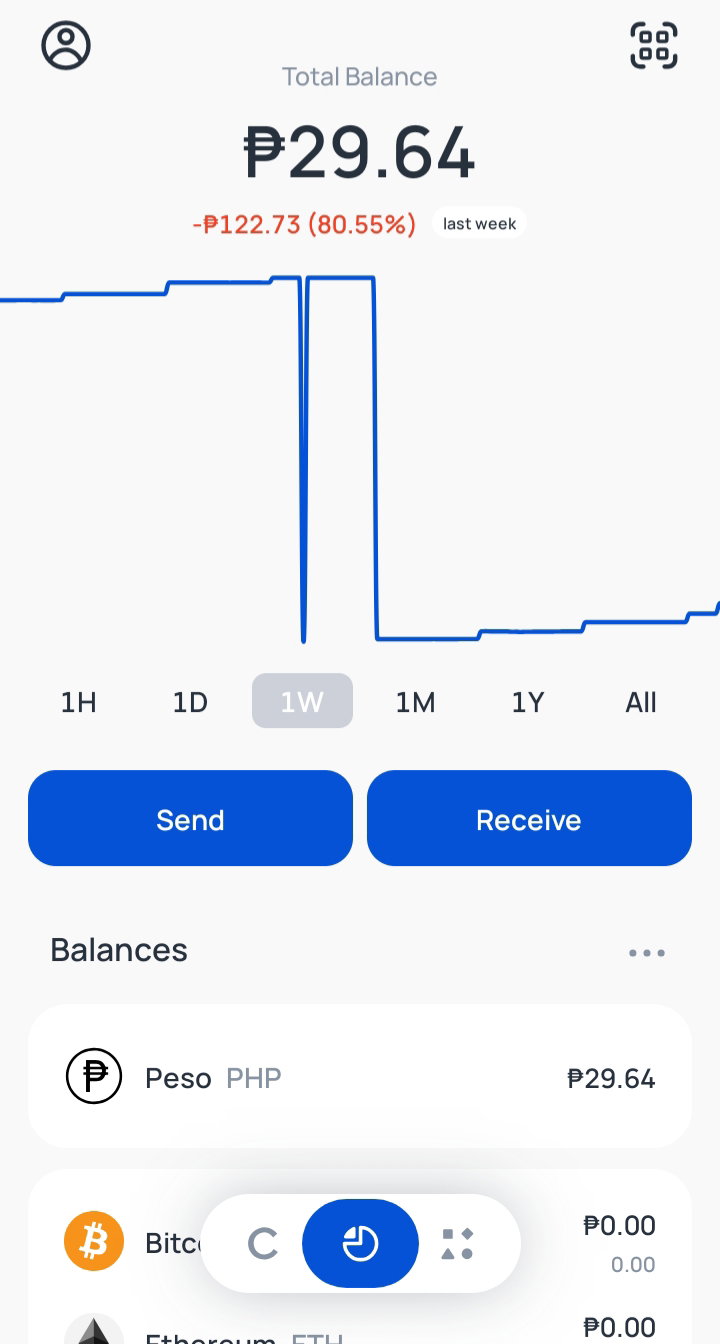Select the 1W chart range
Viewport: 720px width, 1344px height.
pos(302,701)
